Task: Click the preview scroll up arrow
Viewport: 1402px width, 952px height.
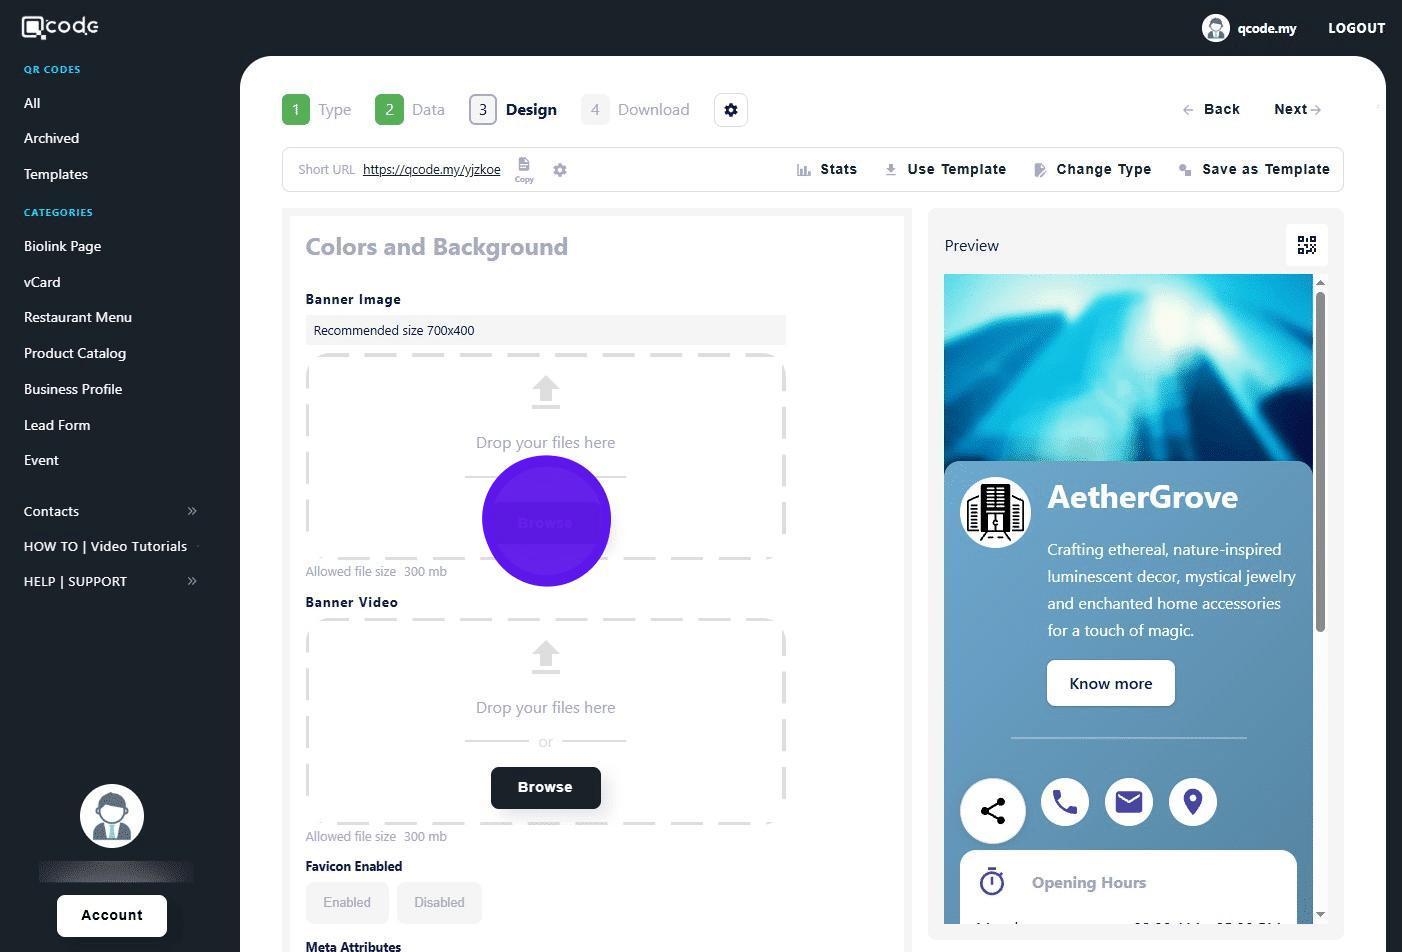Action: pyautogui.click(x=1320, y=283)
